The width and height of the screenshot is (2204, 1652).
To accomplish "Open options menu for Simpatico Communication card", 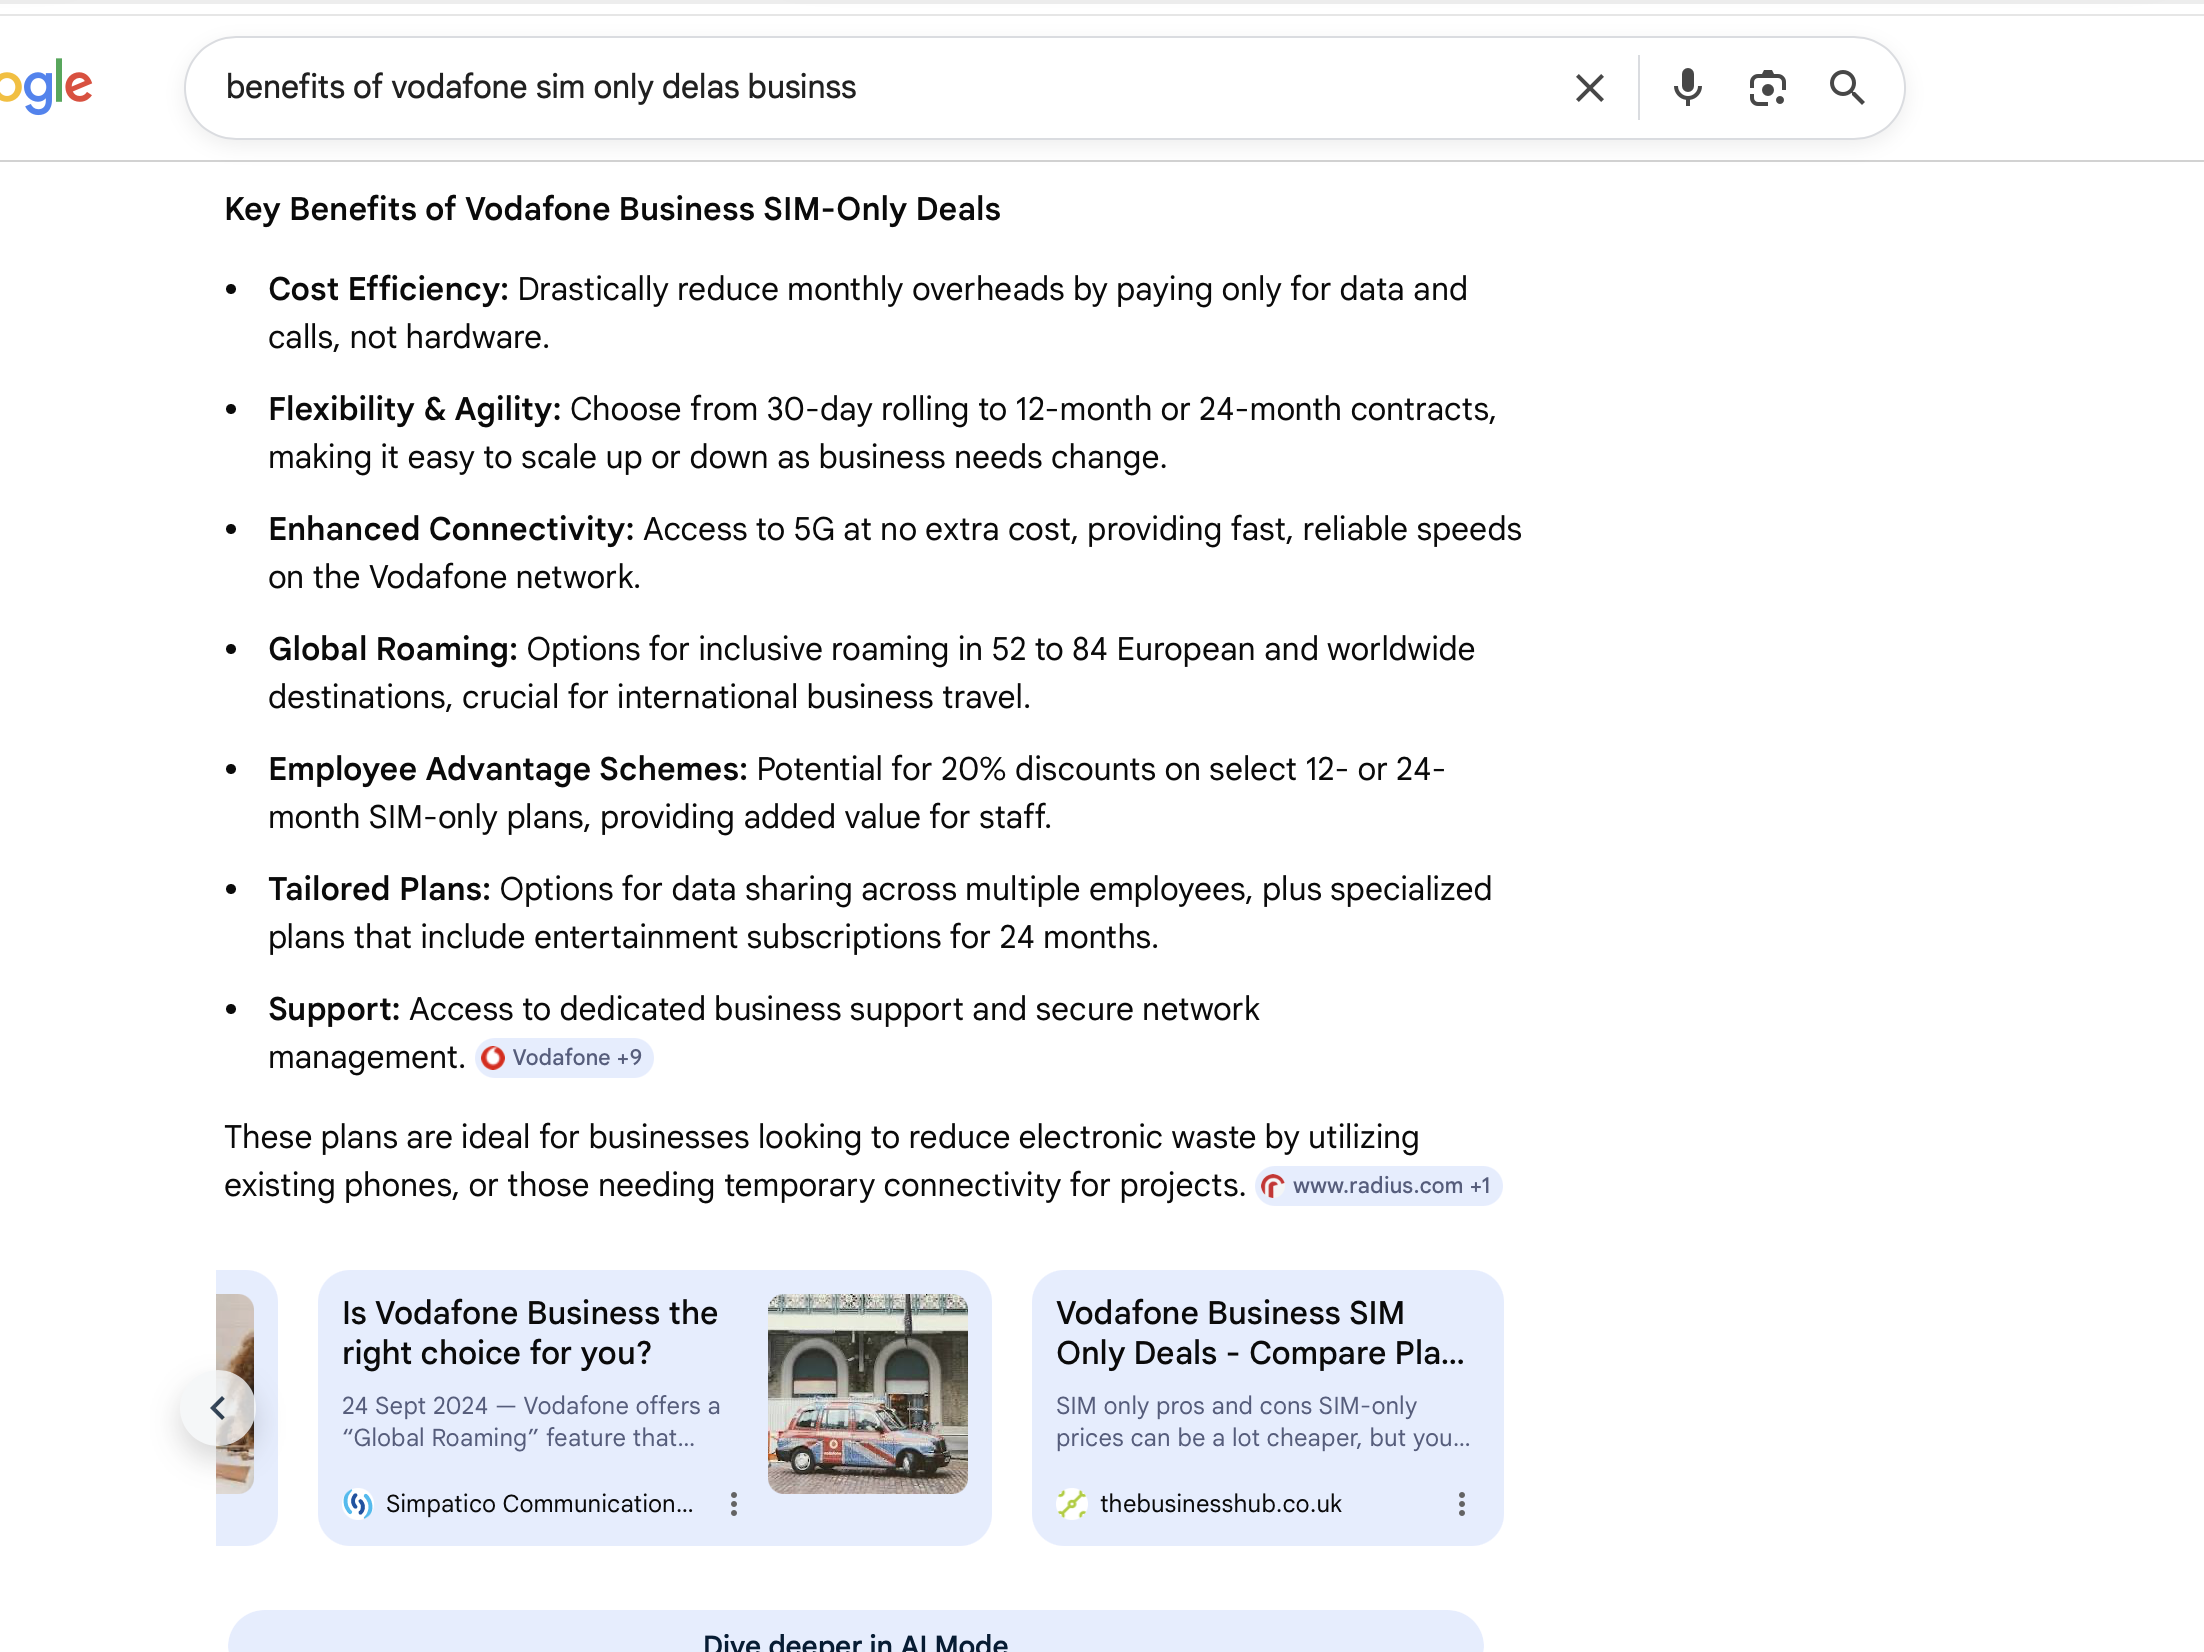I will 734,1504.
